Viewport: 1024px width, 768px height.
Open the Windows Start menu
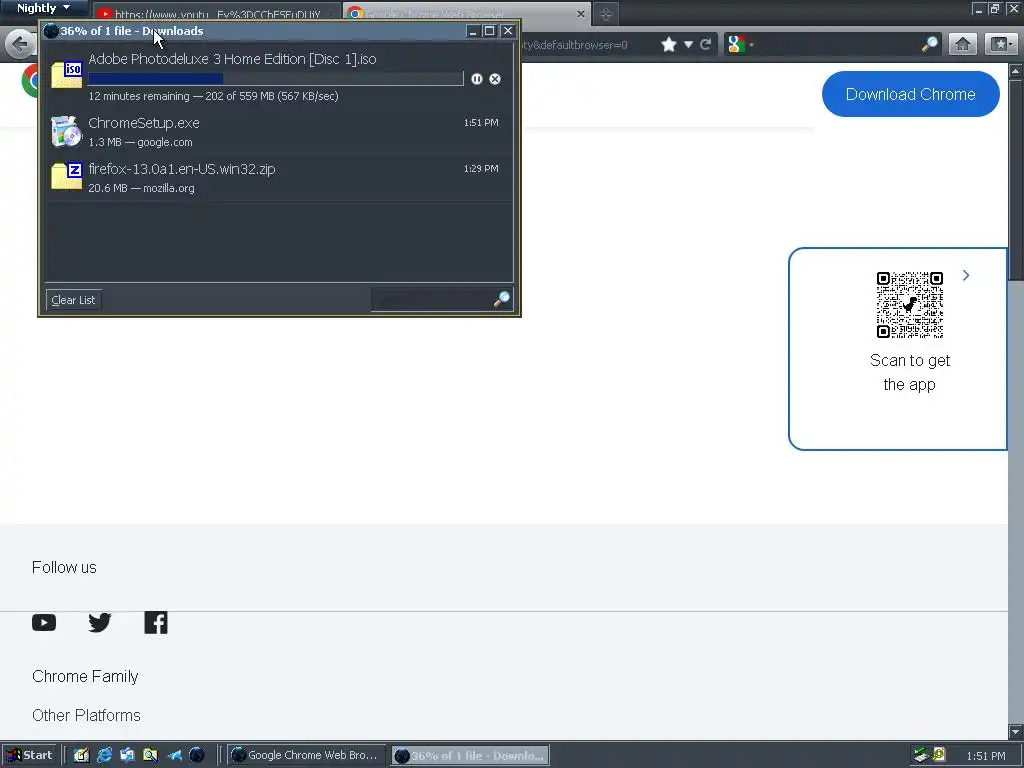pos(29,756)
